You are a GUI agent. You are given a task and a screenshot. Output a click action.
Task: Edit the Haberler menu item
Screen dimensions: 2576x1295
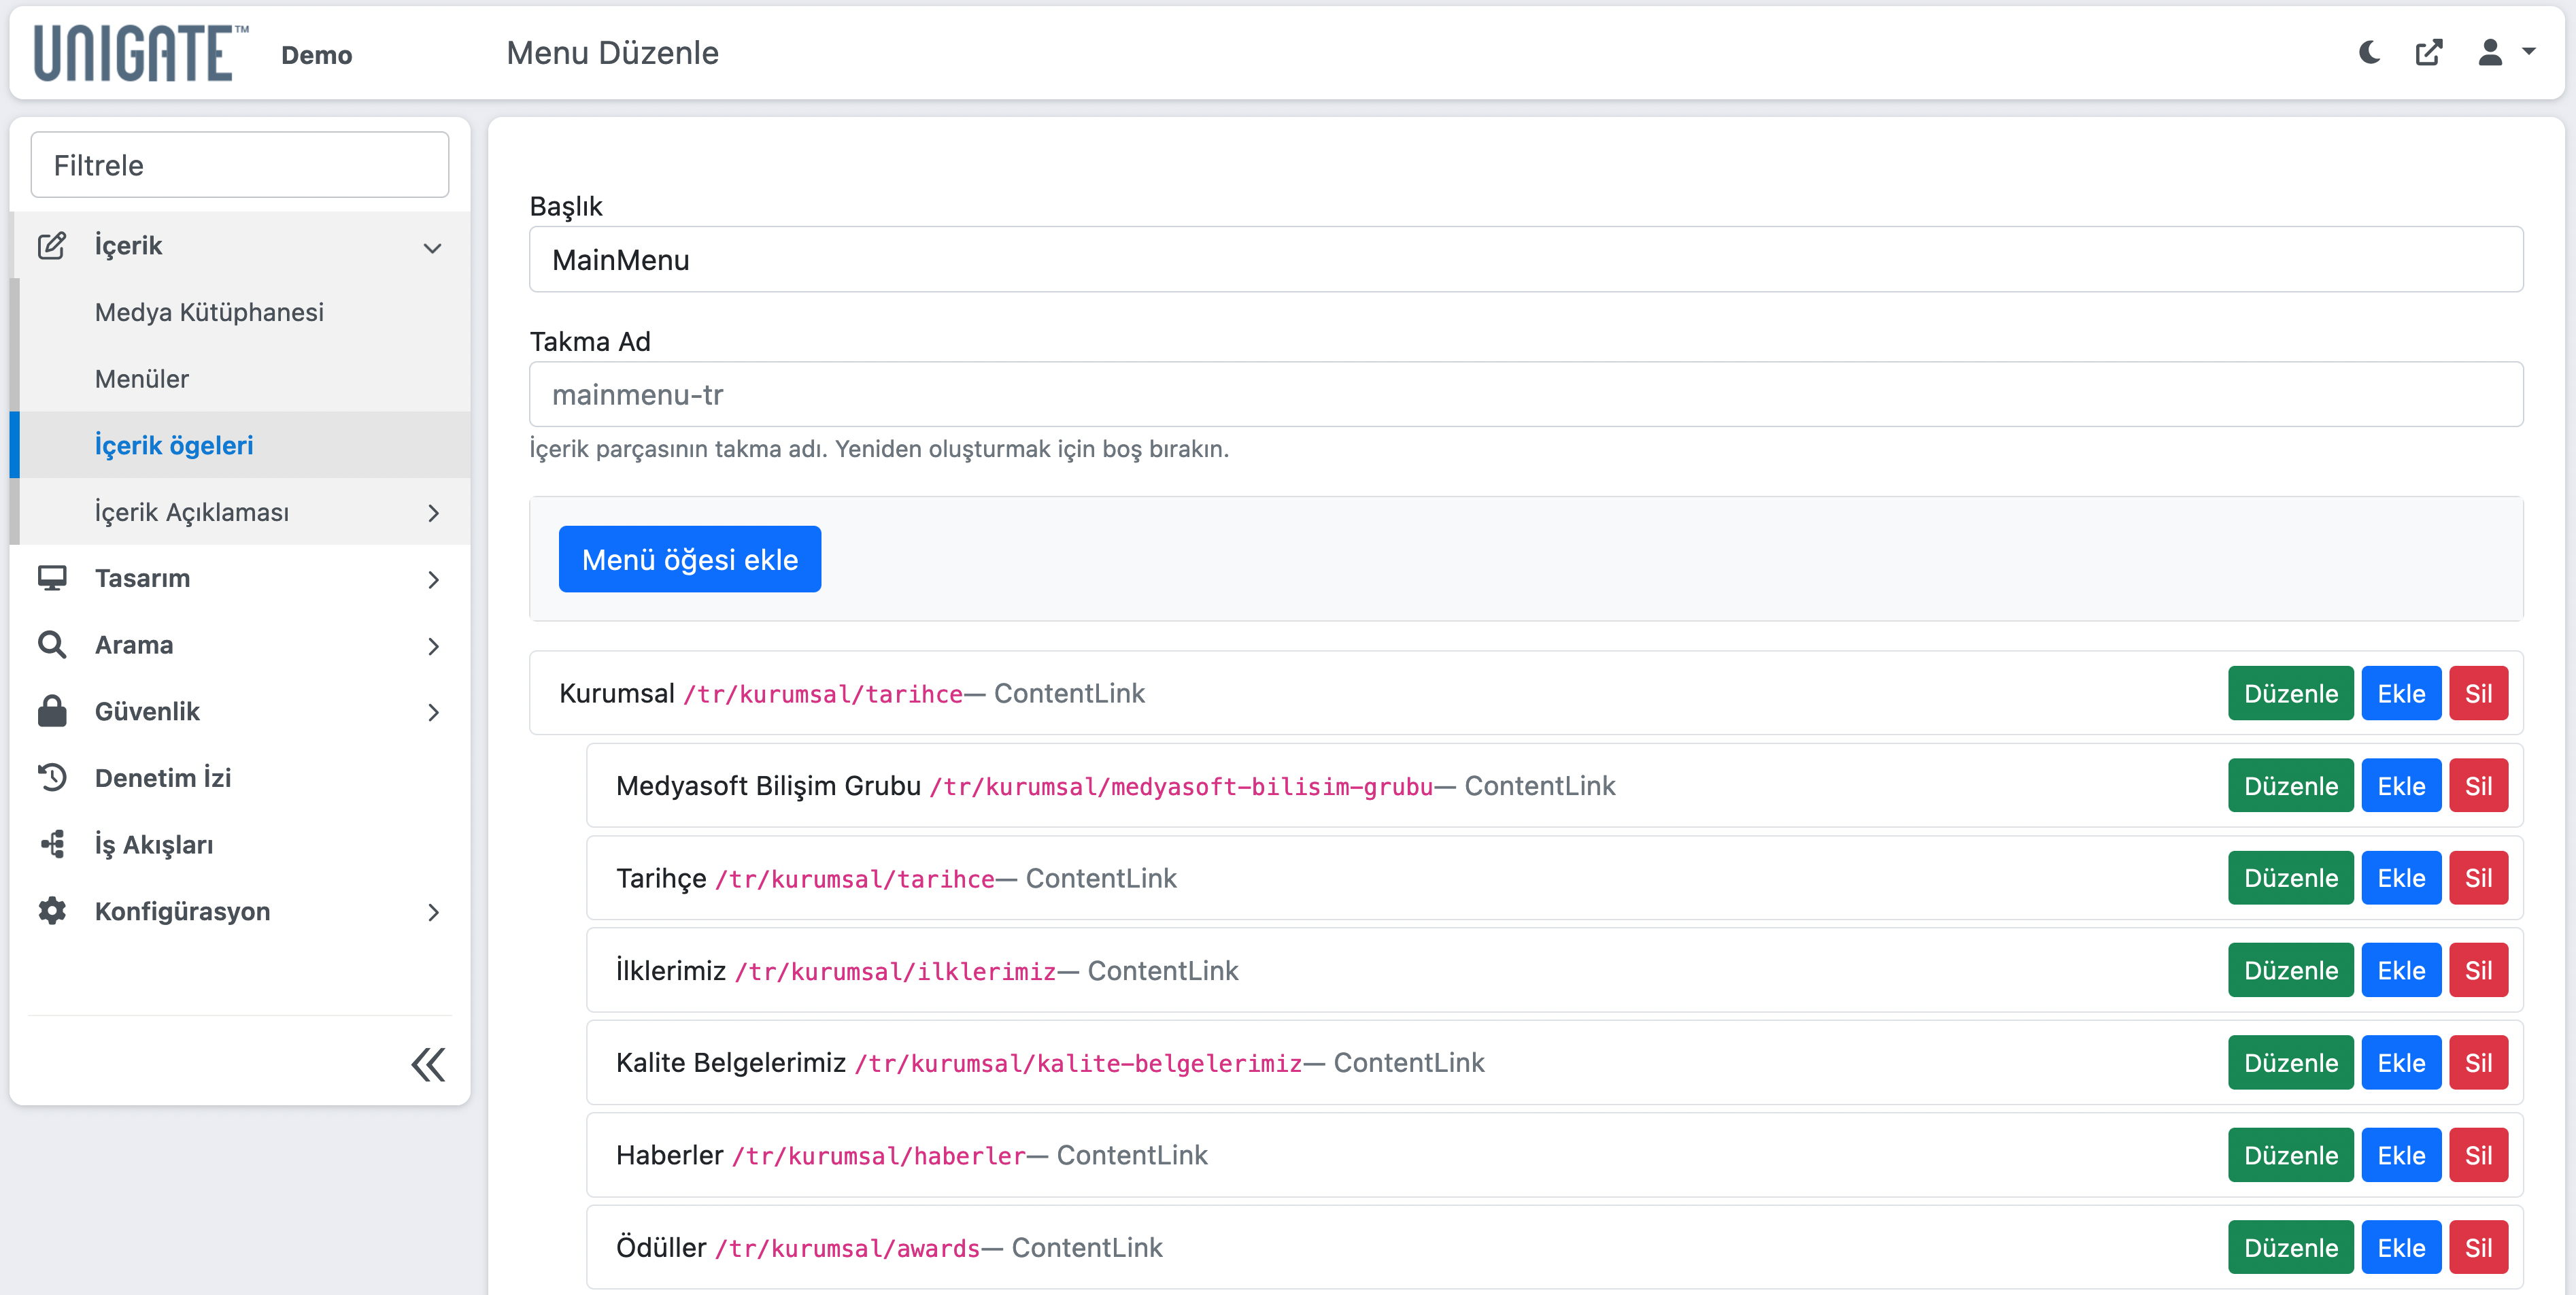tap(2290, 1156)
